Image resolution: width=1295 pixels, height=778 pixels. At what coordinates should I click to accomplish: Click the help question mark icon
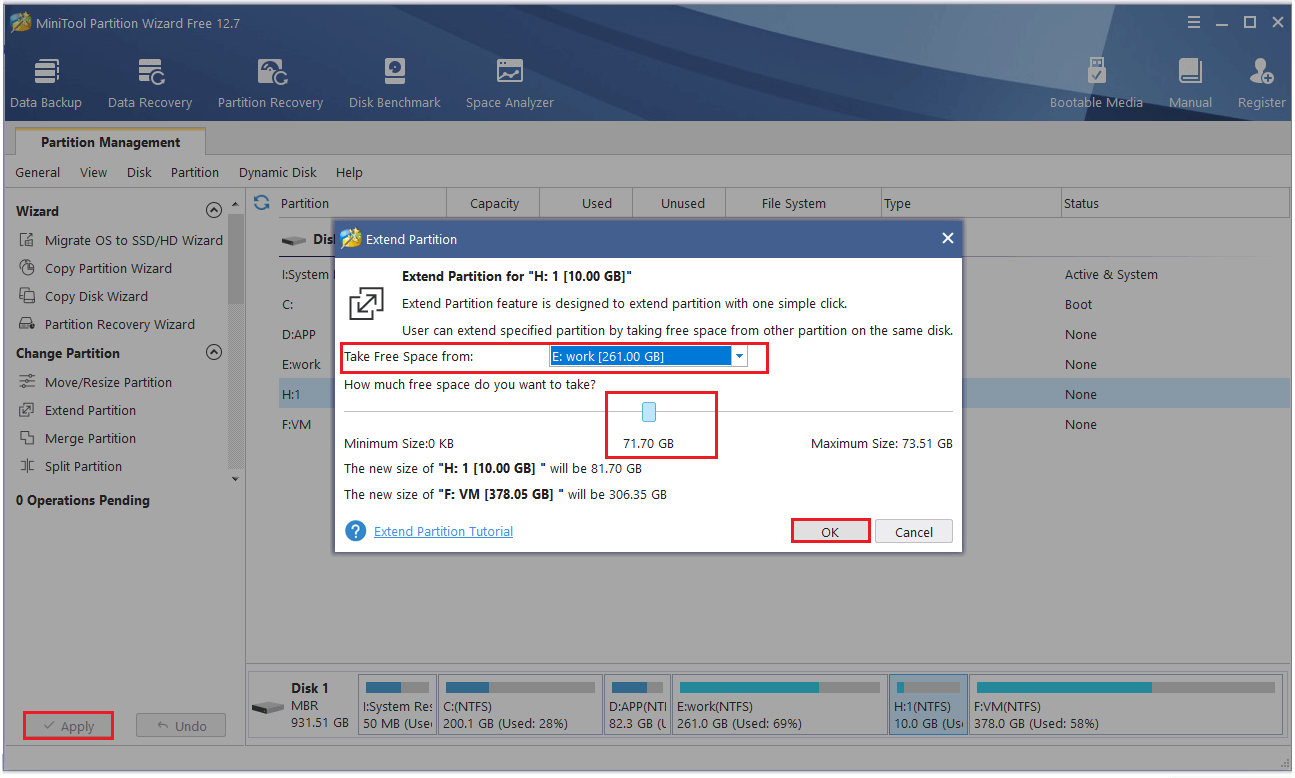(355, 531)
